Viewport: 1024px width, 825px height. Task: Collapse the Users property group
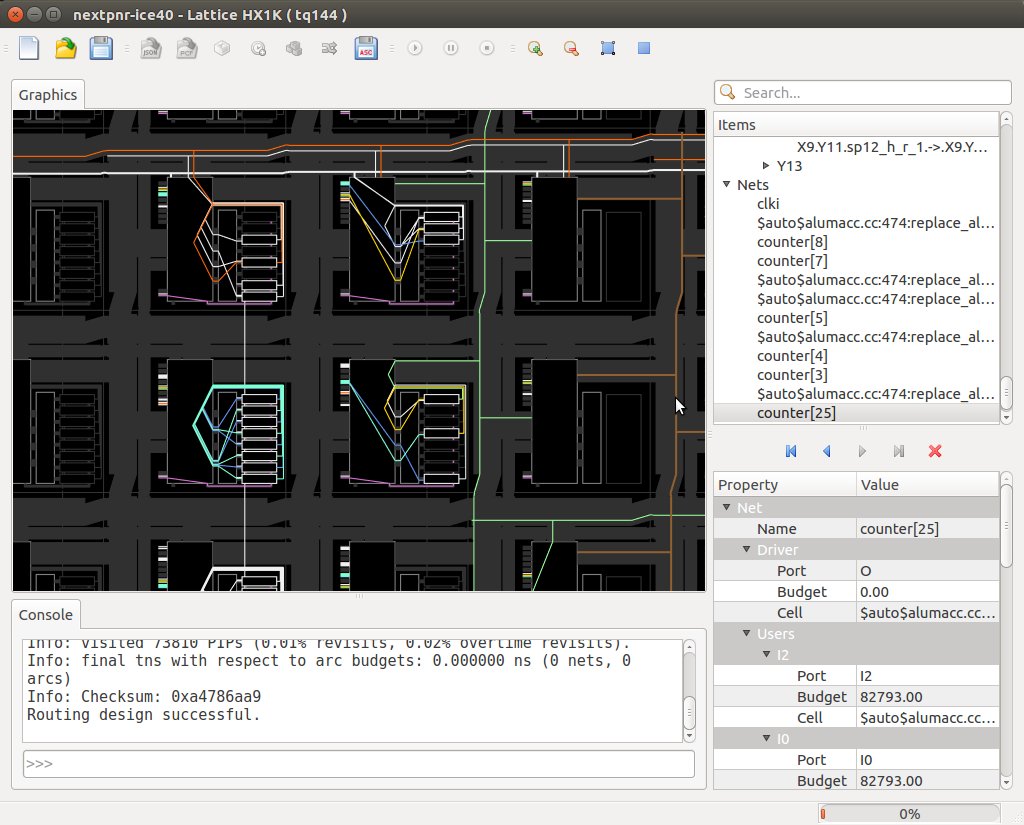coord(746,634)
